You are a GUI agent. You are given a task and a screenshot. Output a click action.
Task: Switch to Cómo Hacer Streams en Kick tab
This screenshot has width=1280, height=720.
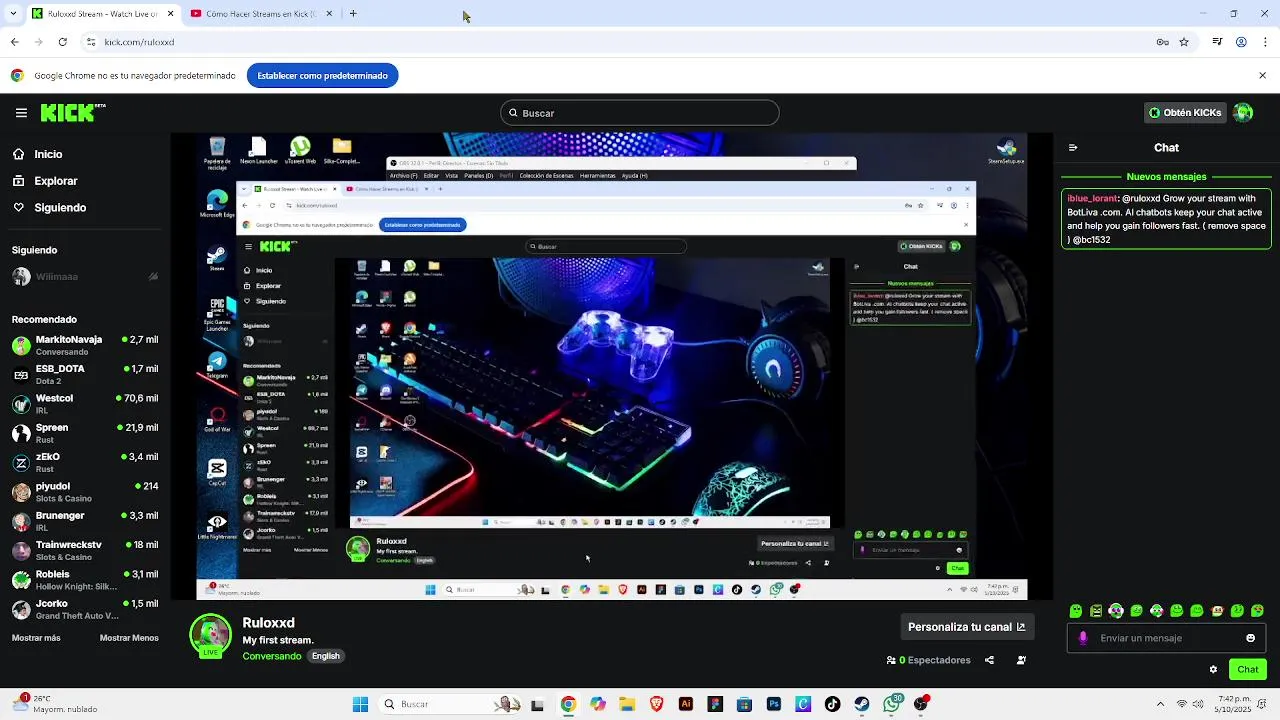(261, 14)
